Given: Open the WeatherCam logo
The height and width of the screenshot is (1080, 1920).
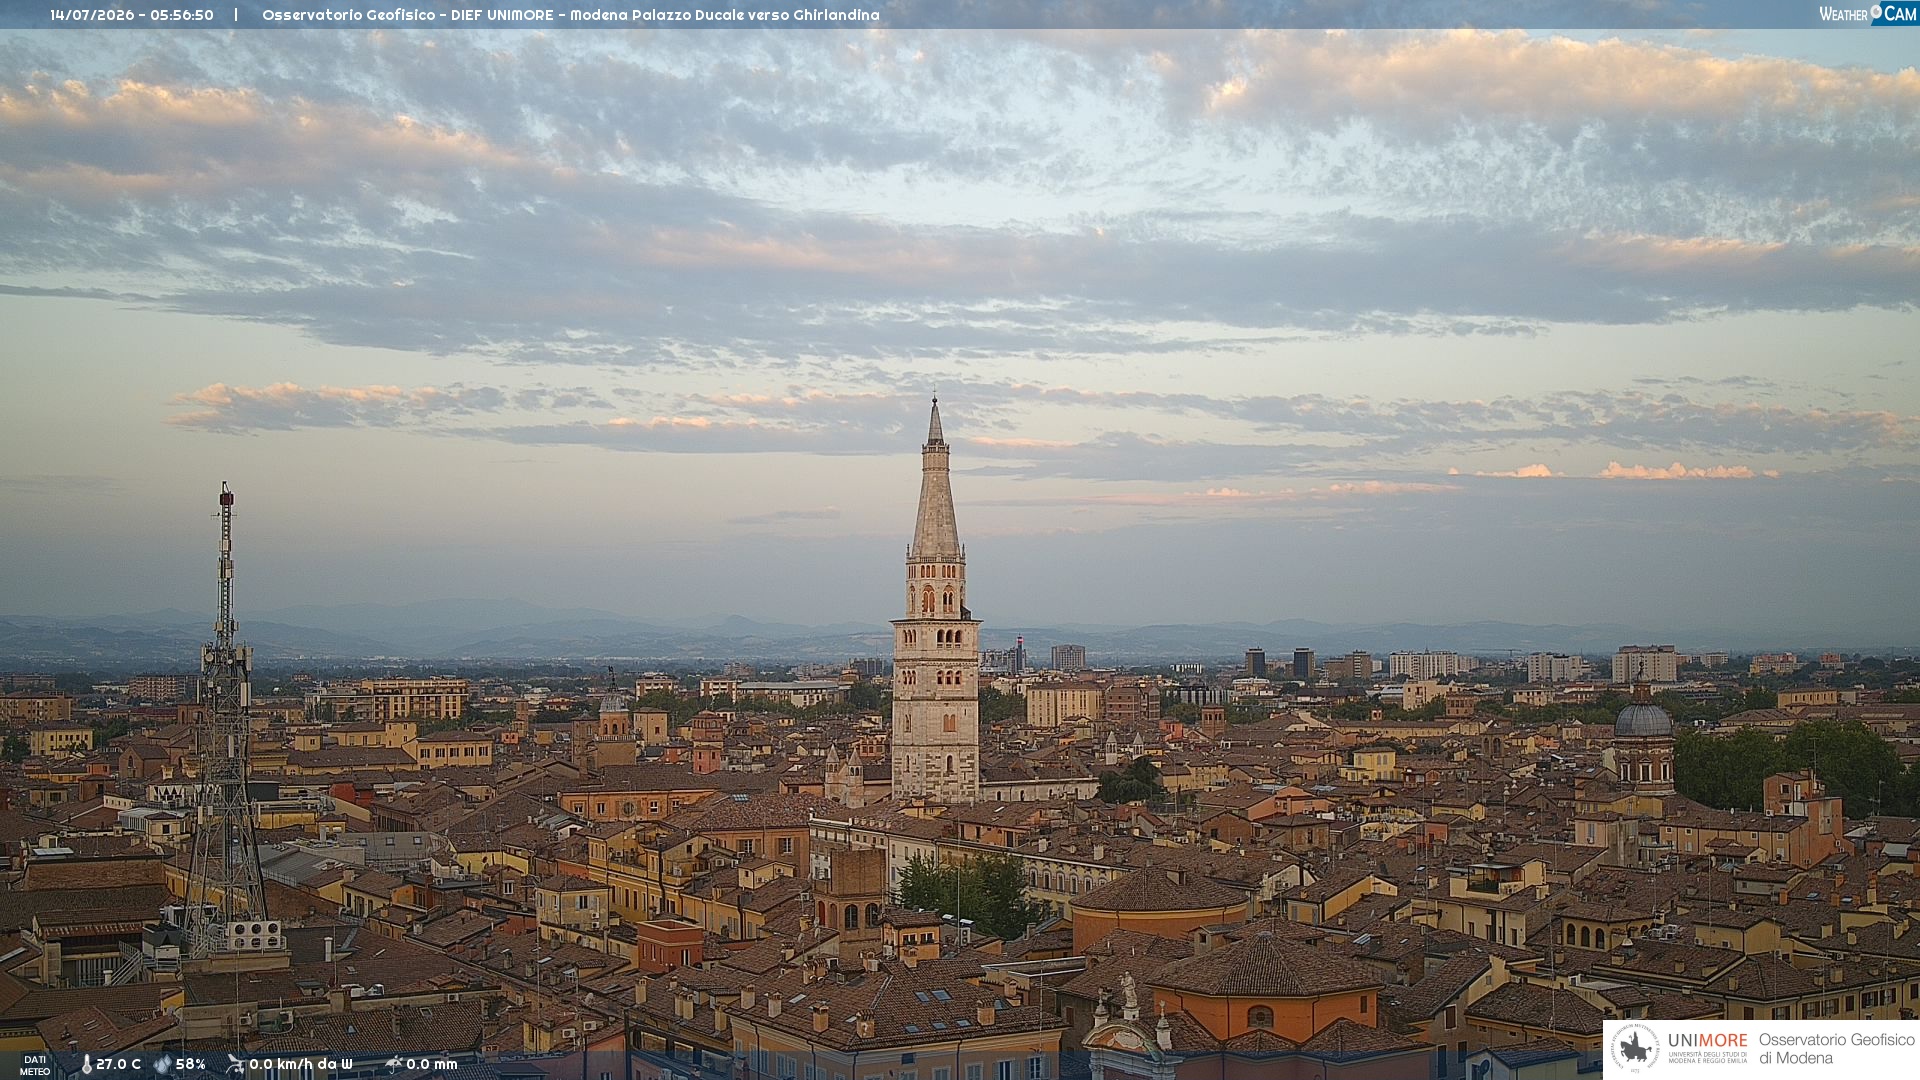Looking at the screenshot, I should (1867, 14).
